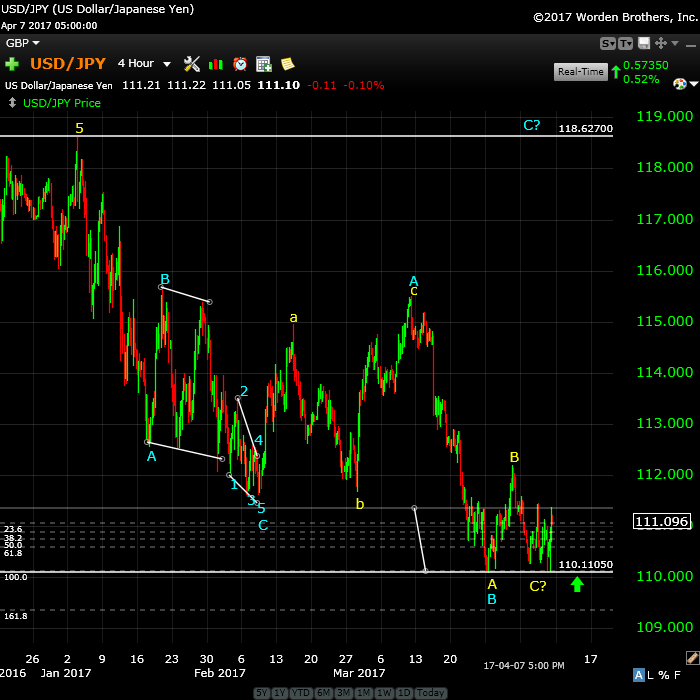Click the 161.8 Fibonacci level label
This screenshot has height=700, width=700.
16,616
